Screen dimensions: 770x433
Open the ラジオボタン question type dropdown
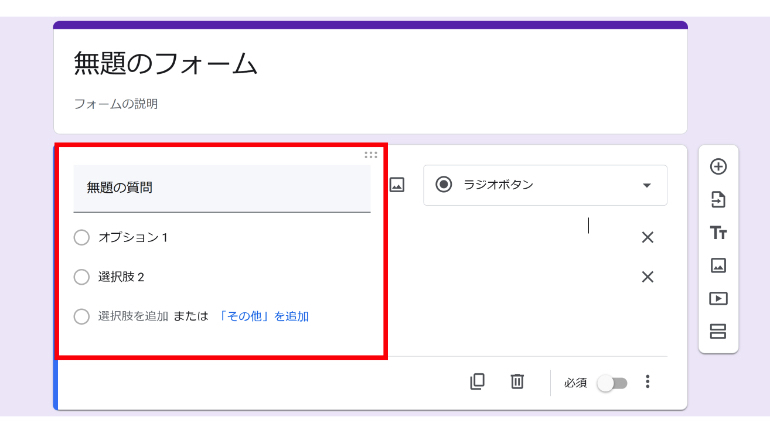coord(545,185)
